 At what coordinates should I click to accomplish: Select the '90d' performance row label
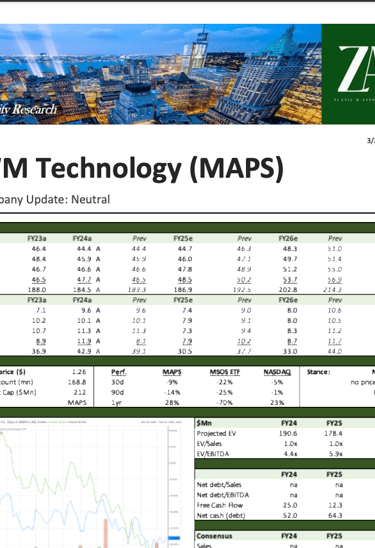117,392
